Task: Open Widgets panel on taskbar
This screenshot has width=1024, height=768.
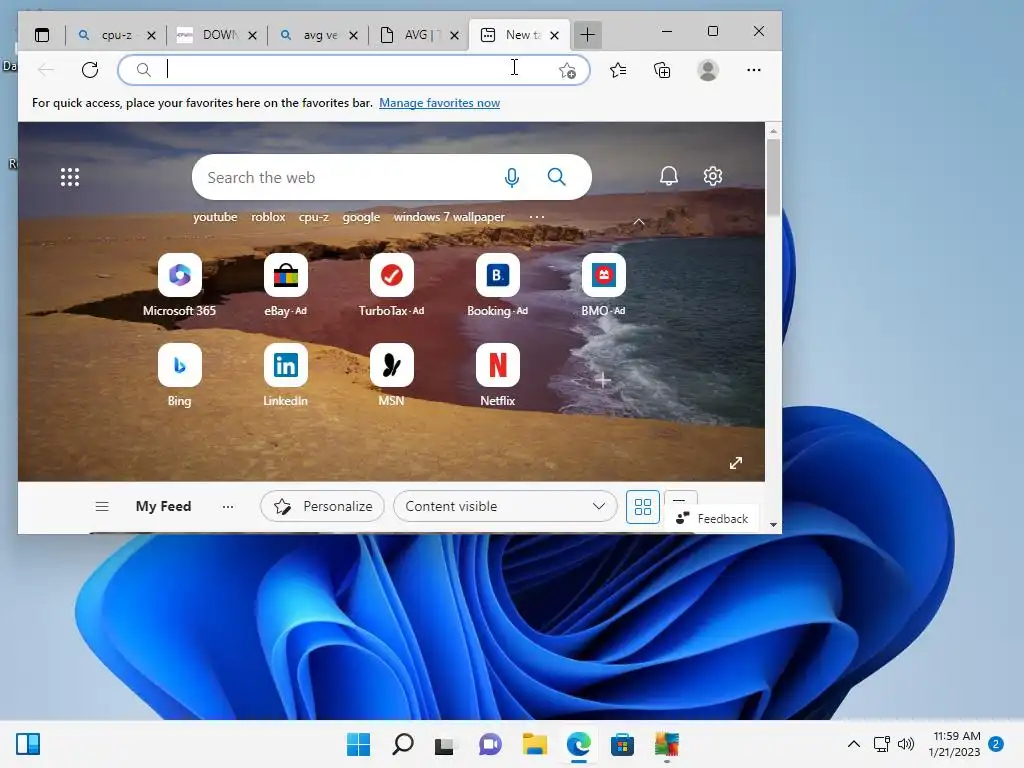Action: coord(28,744)
